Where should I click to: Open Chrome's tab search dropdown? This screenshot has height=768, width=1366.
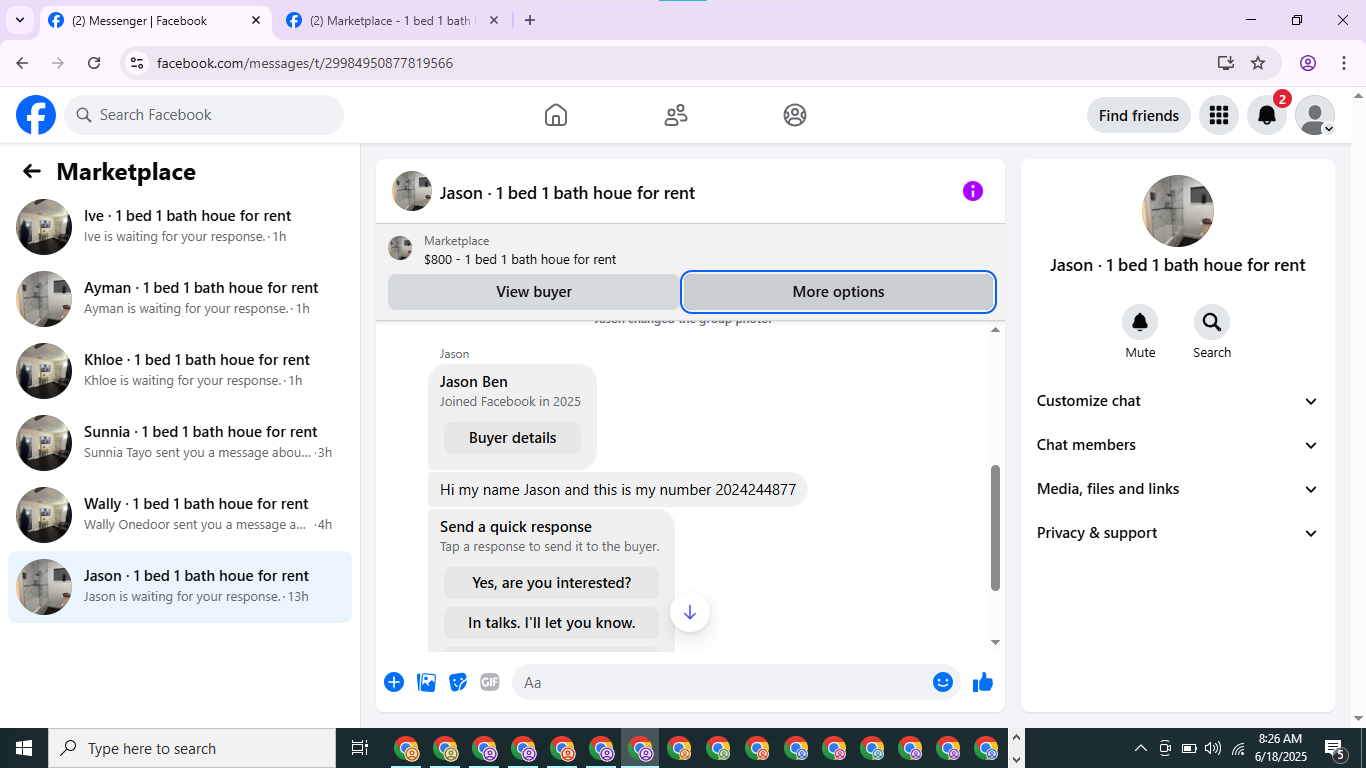19,20
